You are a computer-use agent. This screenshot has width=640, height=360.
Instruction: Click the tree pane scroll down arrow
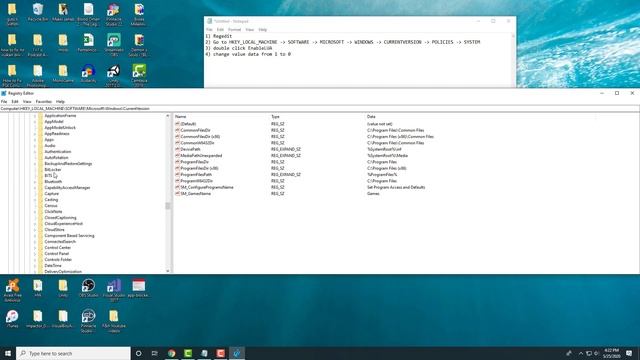click(x=167, y=271)
